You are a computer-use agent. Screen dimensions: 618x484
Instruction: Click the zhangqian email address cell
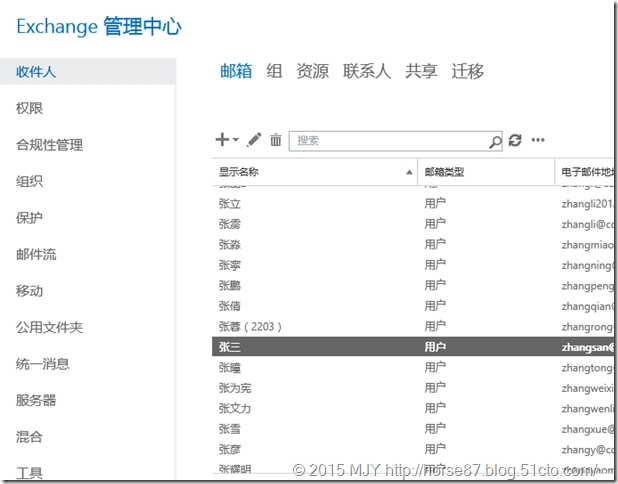click(x=588, y=306)
